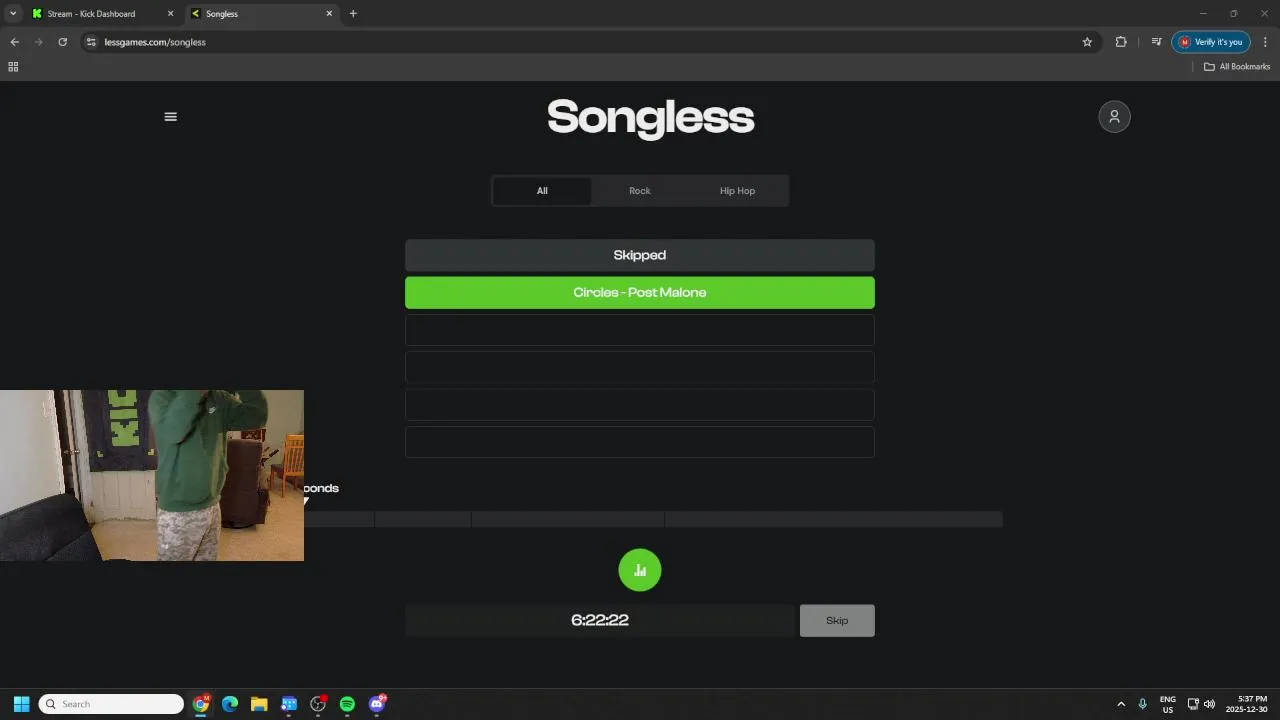Open the user profile icon
The image size is (1280, 720).
[x=1114, y=117]
